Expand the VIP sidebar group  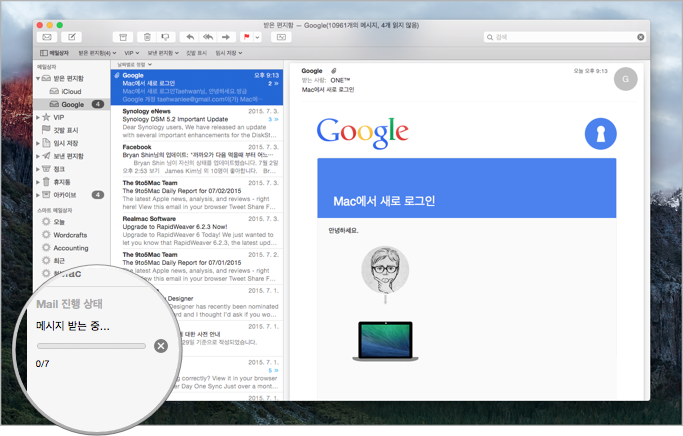point(38,117)
